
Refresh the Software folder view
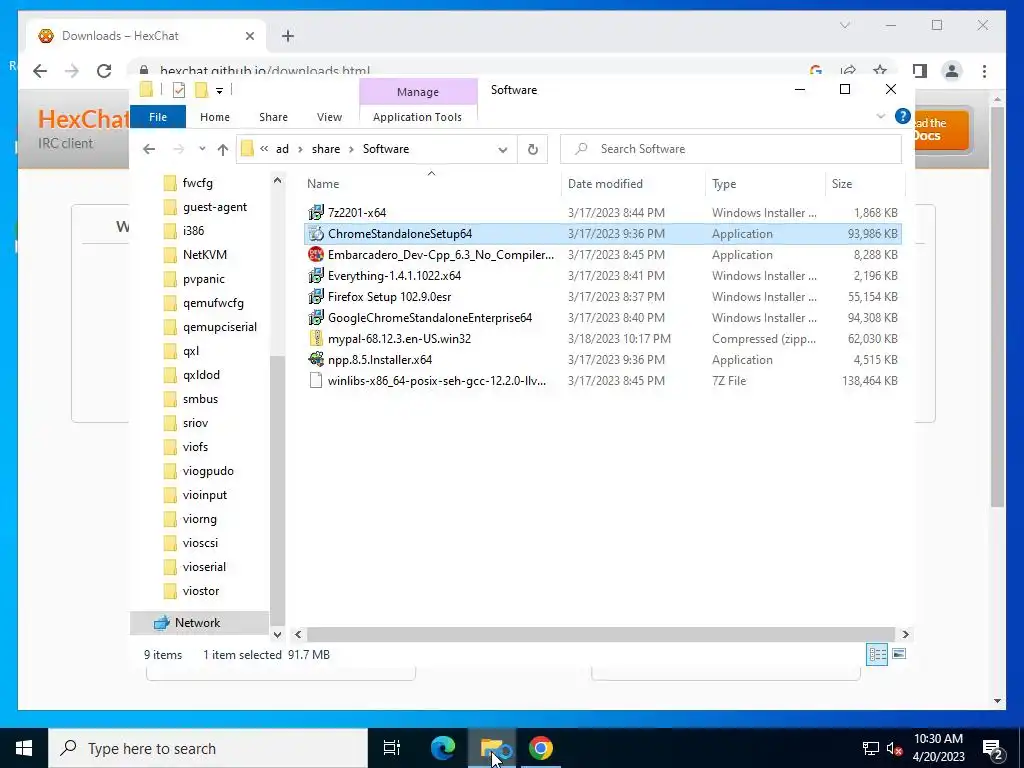533,149
